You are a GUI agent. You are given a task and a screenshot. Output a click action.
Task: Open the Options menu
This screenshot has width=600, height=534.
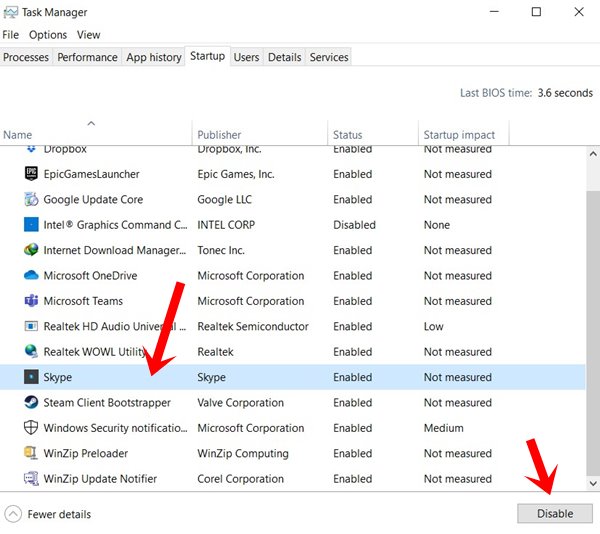(x=48, y=35)
